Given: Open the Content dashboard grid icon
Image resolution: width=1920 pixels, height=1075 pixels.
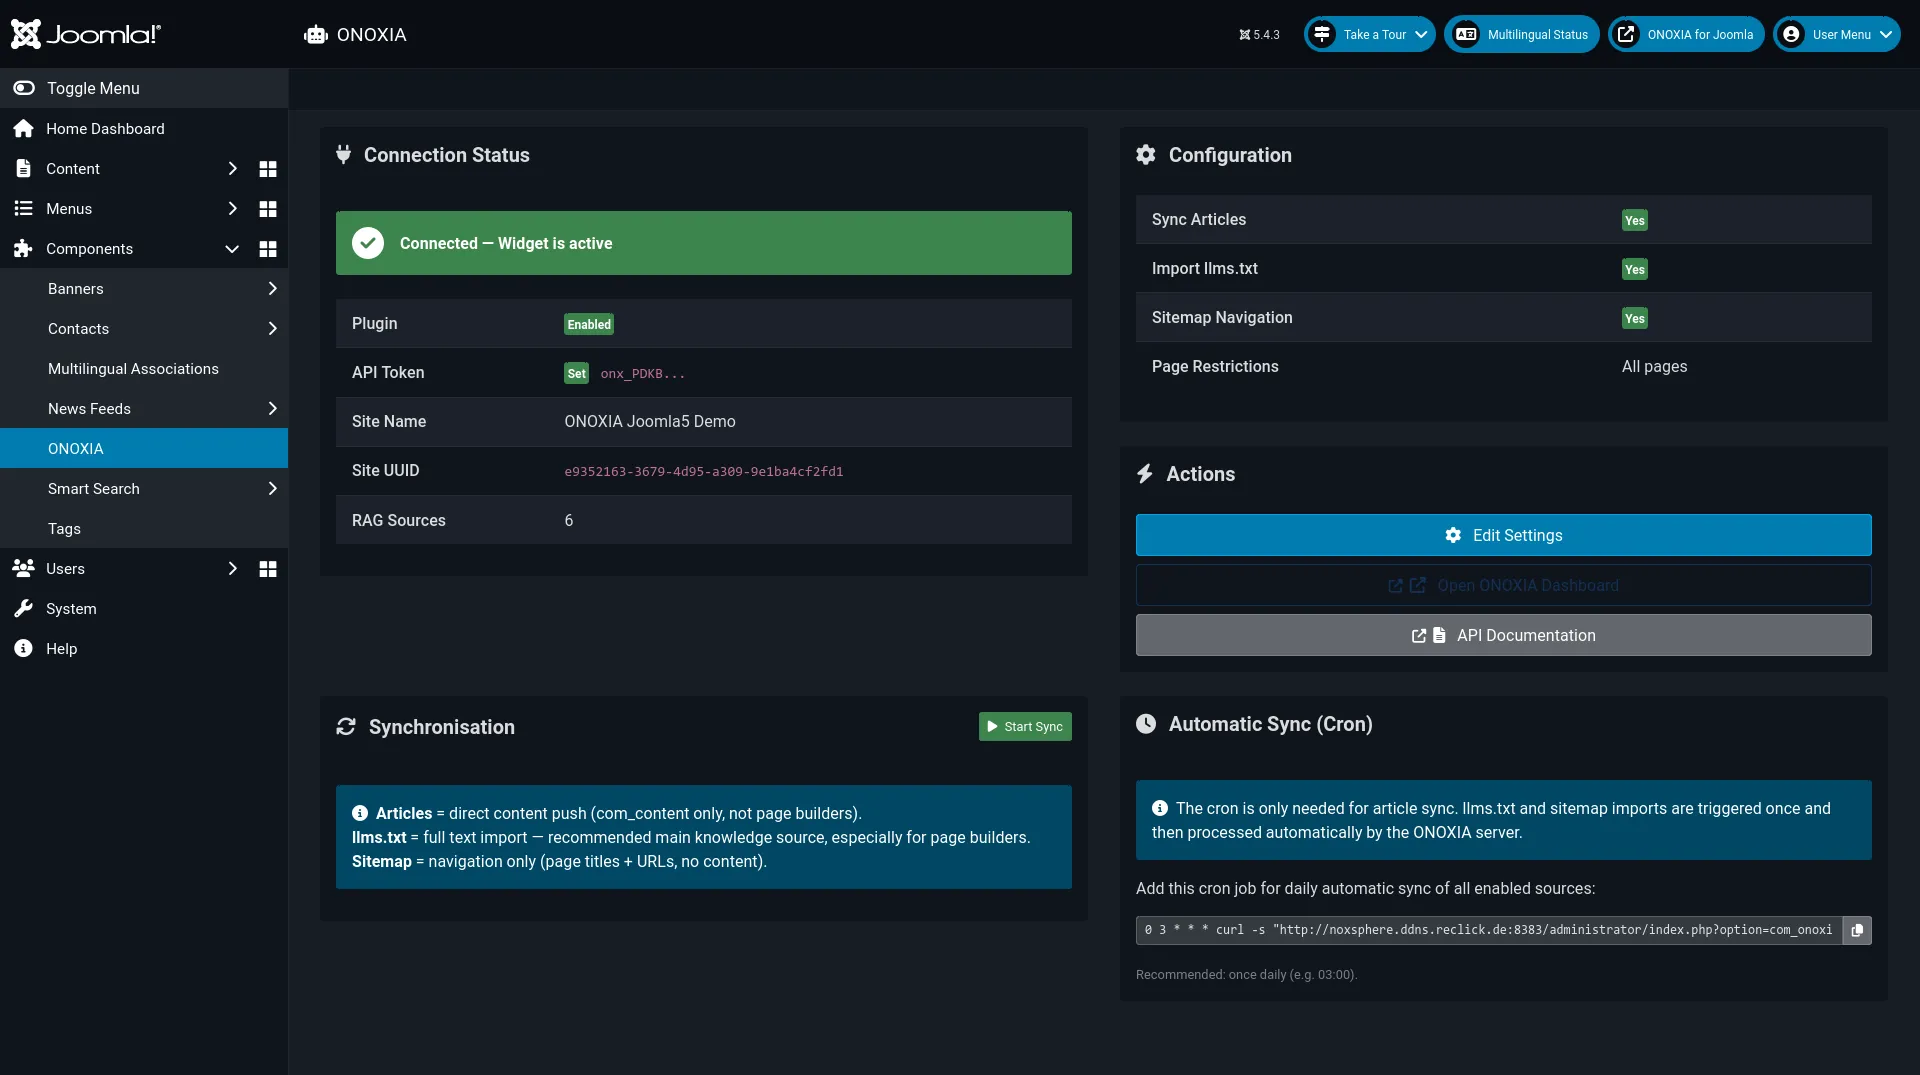Looking at the screenshot, I should [x=268, y=169].
